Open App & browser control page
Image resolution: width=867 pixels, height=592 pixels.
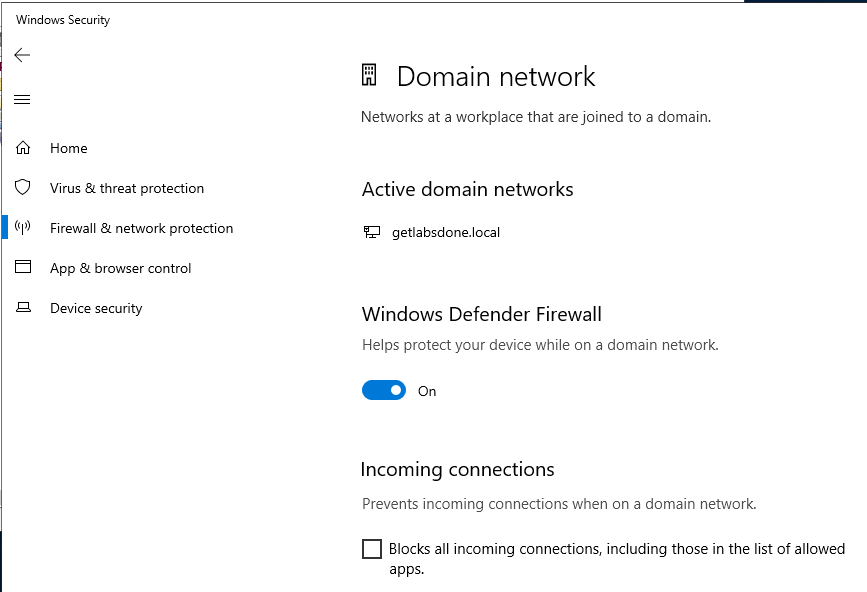(121, 268)
